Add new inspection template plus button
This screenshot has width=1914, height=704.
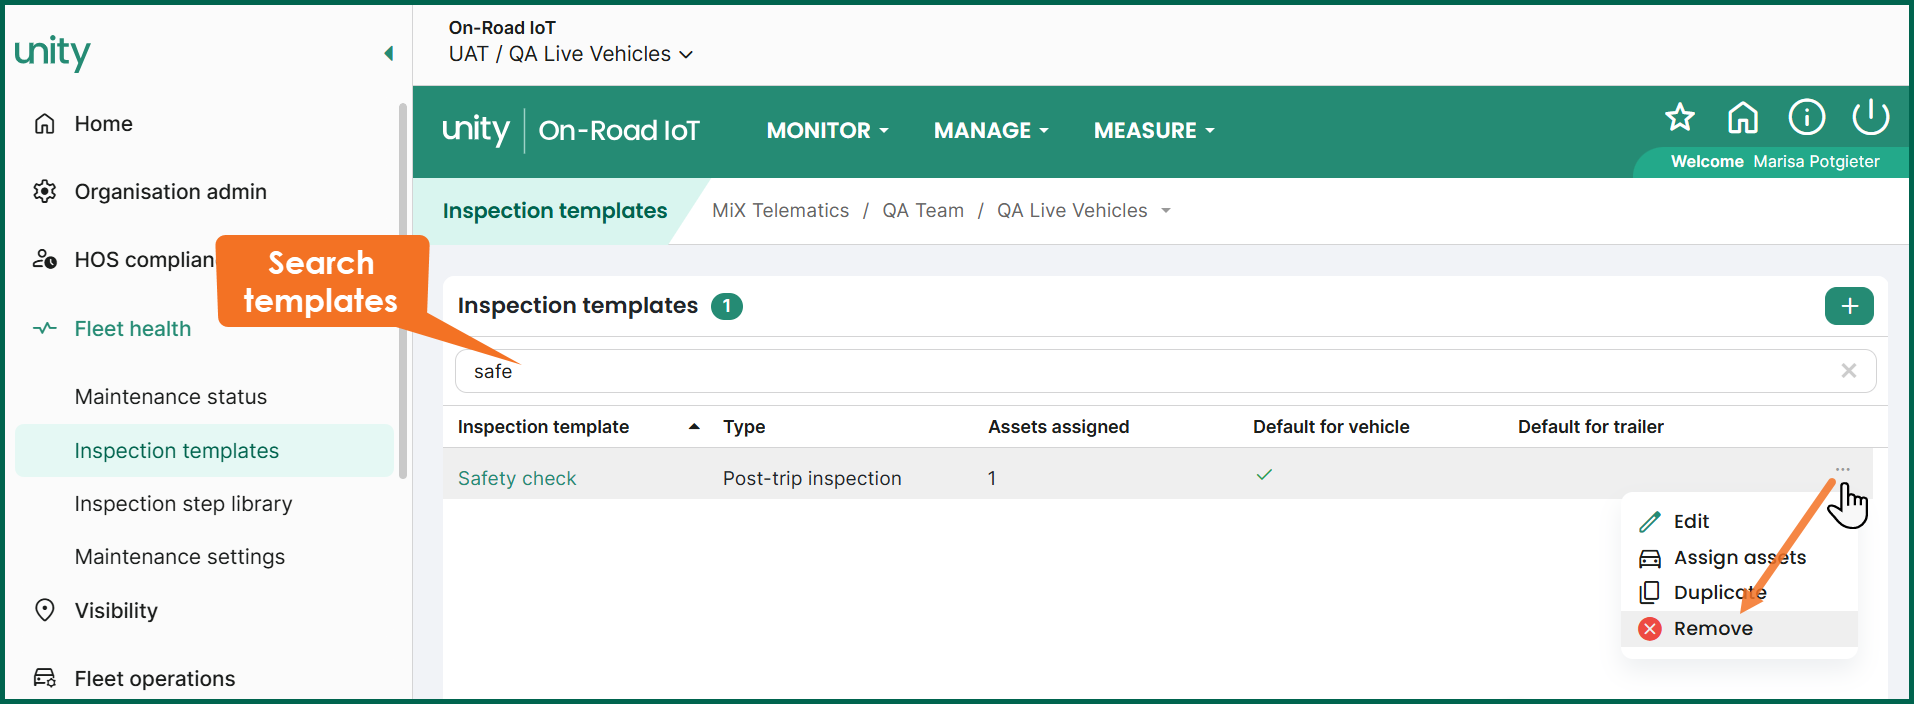(x=1848, y=306)
